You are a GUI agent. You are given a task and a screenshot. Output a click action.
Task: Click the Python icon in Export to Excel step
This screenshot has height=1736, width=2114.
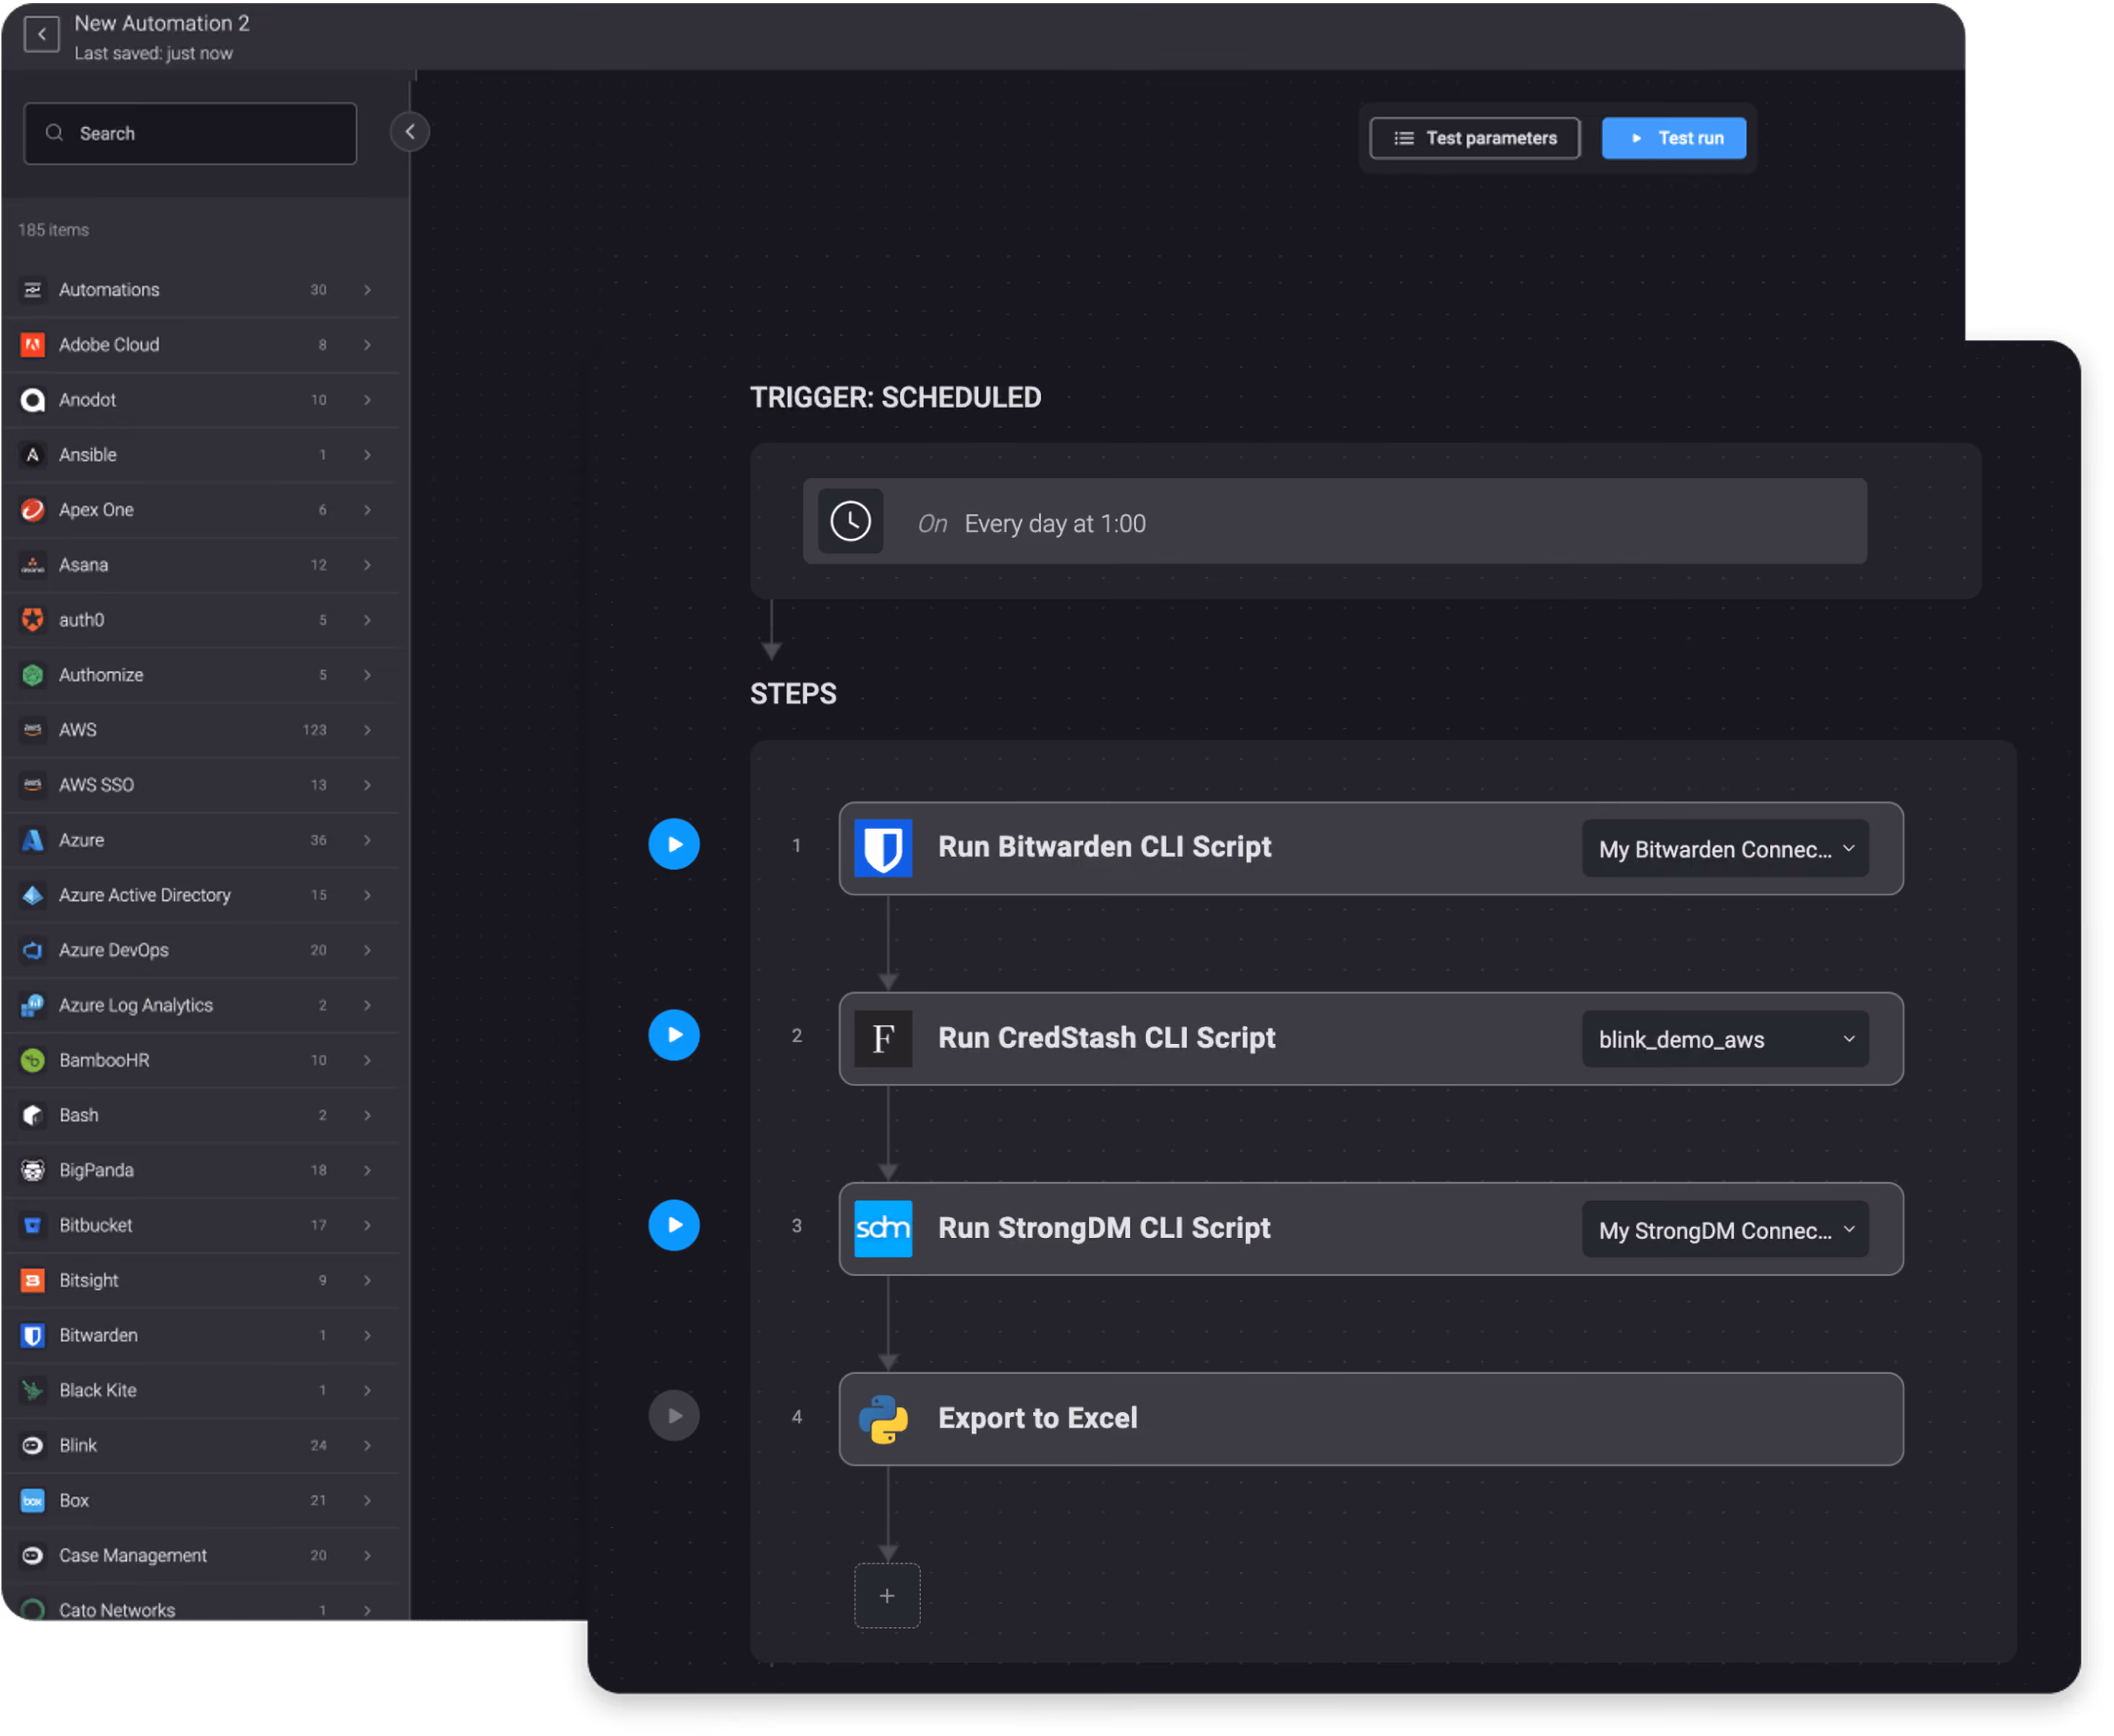pyautogui.click(x=884, y=1420)
